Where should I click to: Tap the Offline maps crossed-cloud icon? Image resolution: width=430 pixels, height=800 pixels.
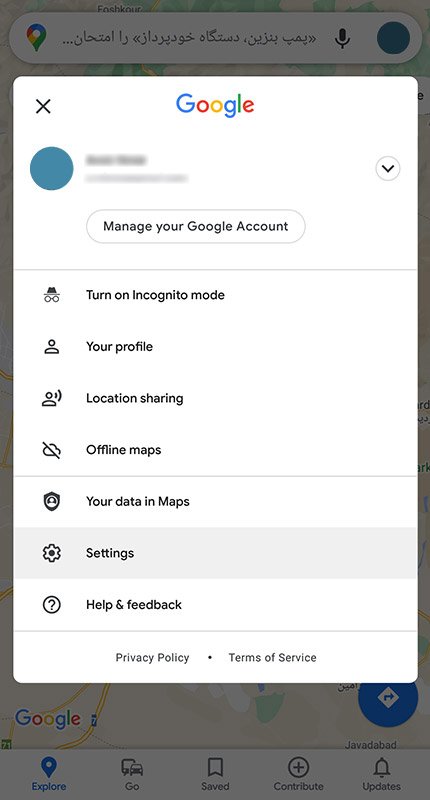point(52,450)
